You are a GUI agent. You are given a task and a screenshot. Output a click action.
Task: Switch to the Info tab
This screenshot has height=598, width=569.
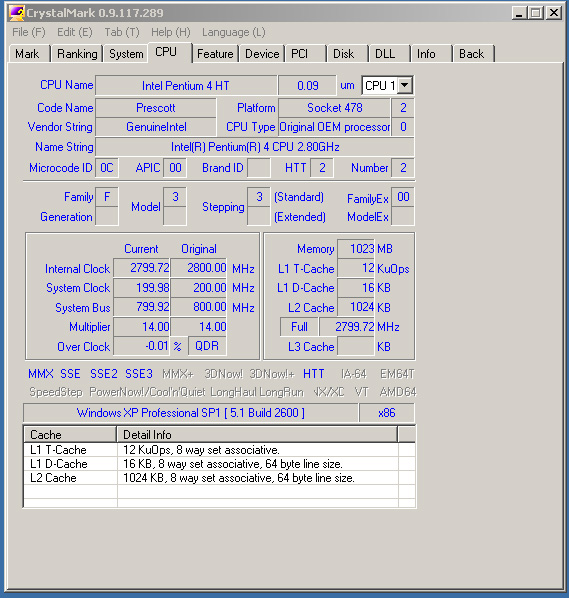pyautogui.click(x=431, y=54)
